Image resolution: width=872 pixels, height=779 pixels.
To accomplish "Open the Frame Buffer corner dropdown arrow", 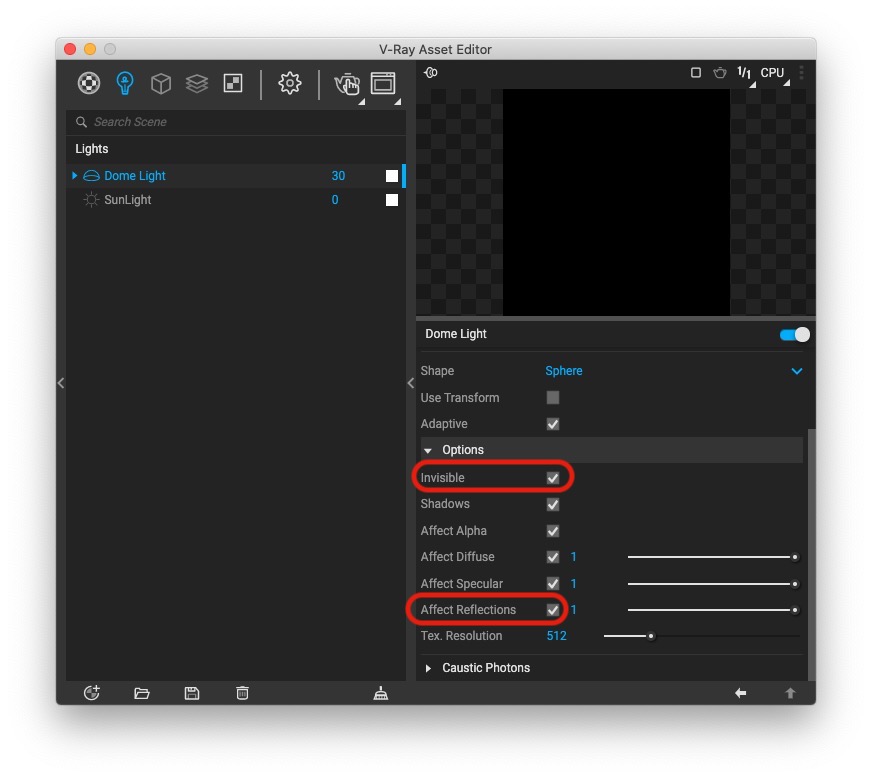I will click(x=398, y=102).
